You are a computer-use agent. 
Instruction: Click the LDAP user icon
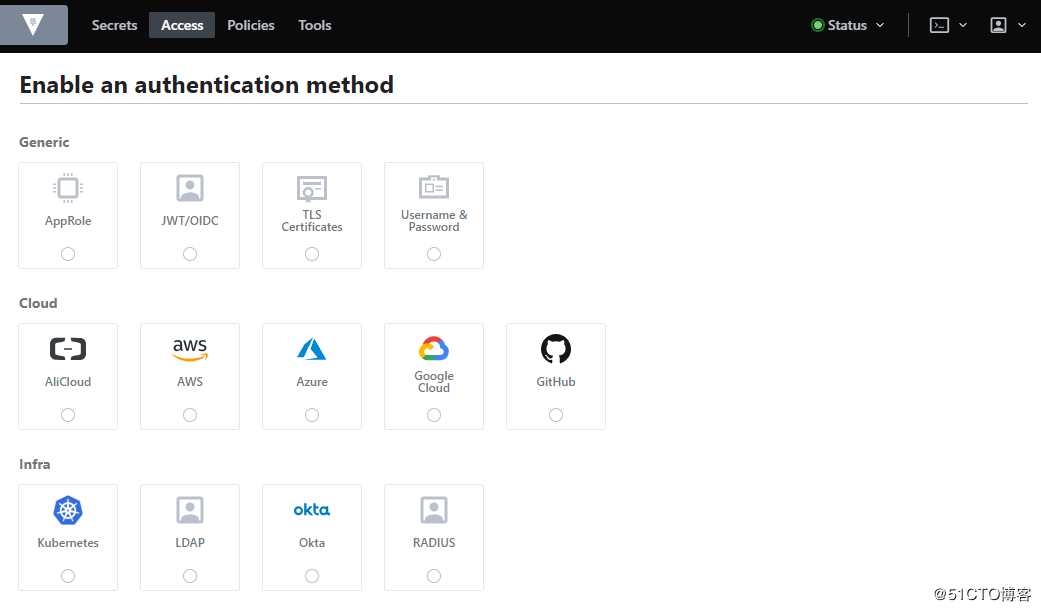(190, 510)
